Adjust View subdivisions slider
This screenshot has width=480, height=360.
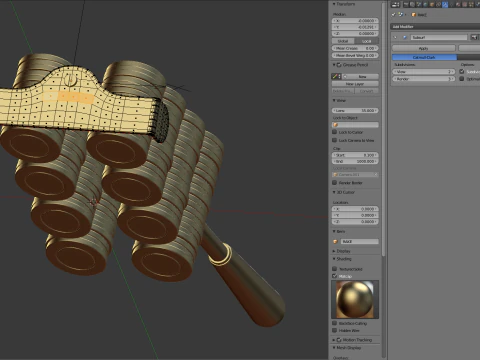click(x=424, y=72)
